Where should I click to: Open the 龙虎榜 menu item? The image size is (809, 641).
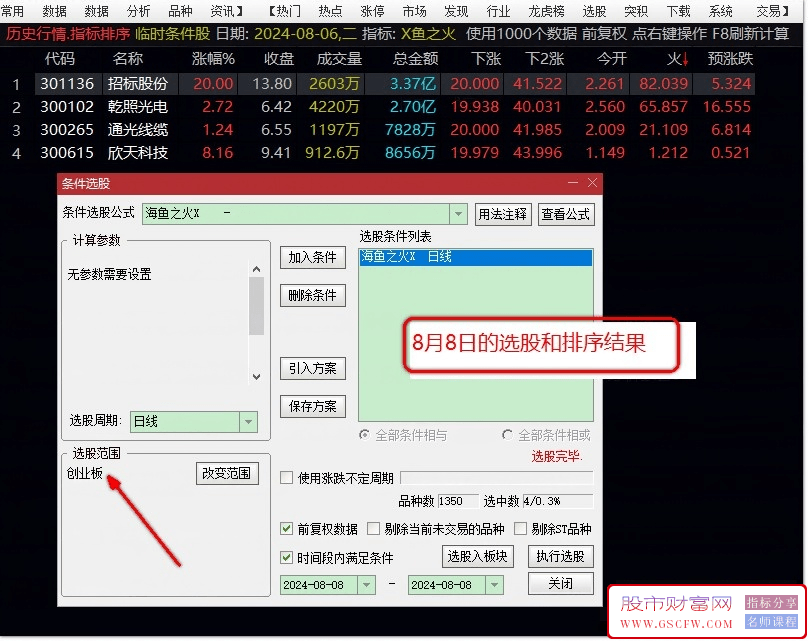point(546,11)
